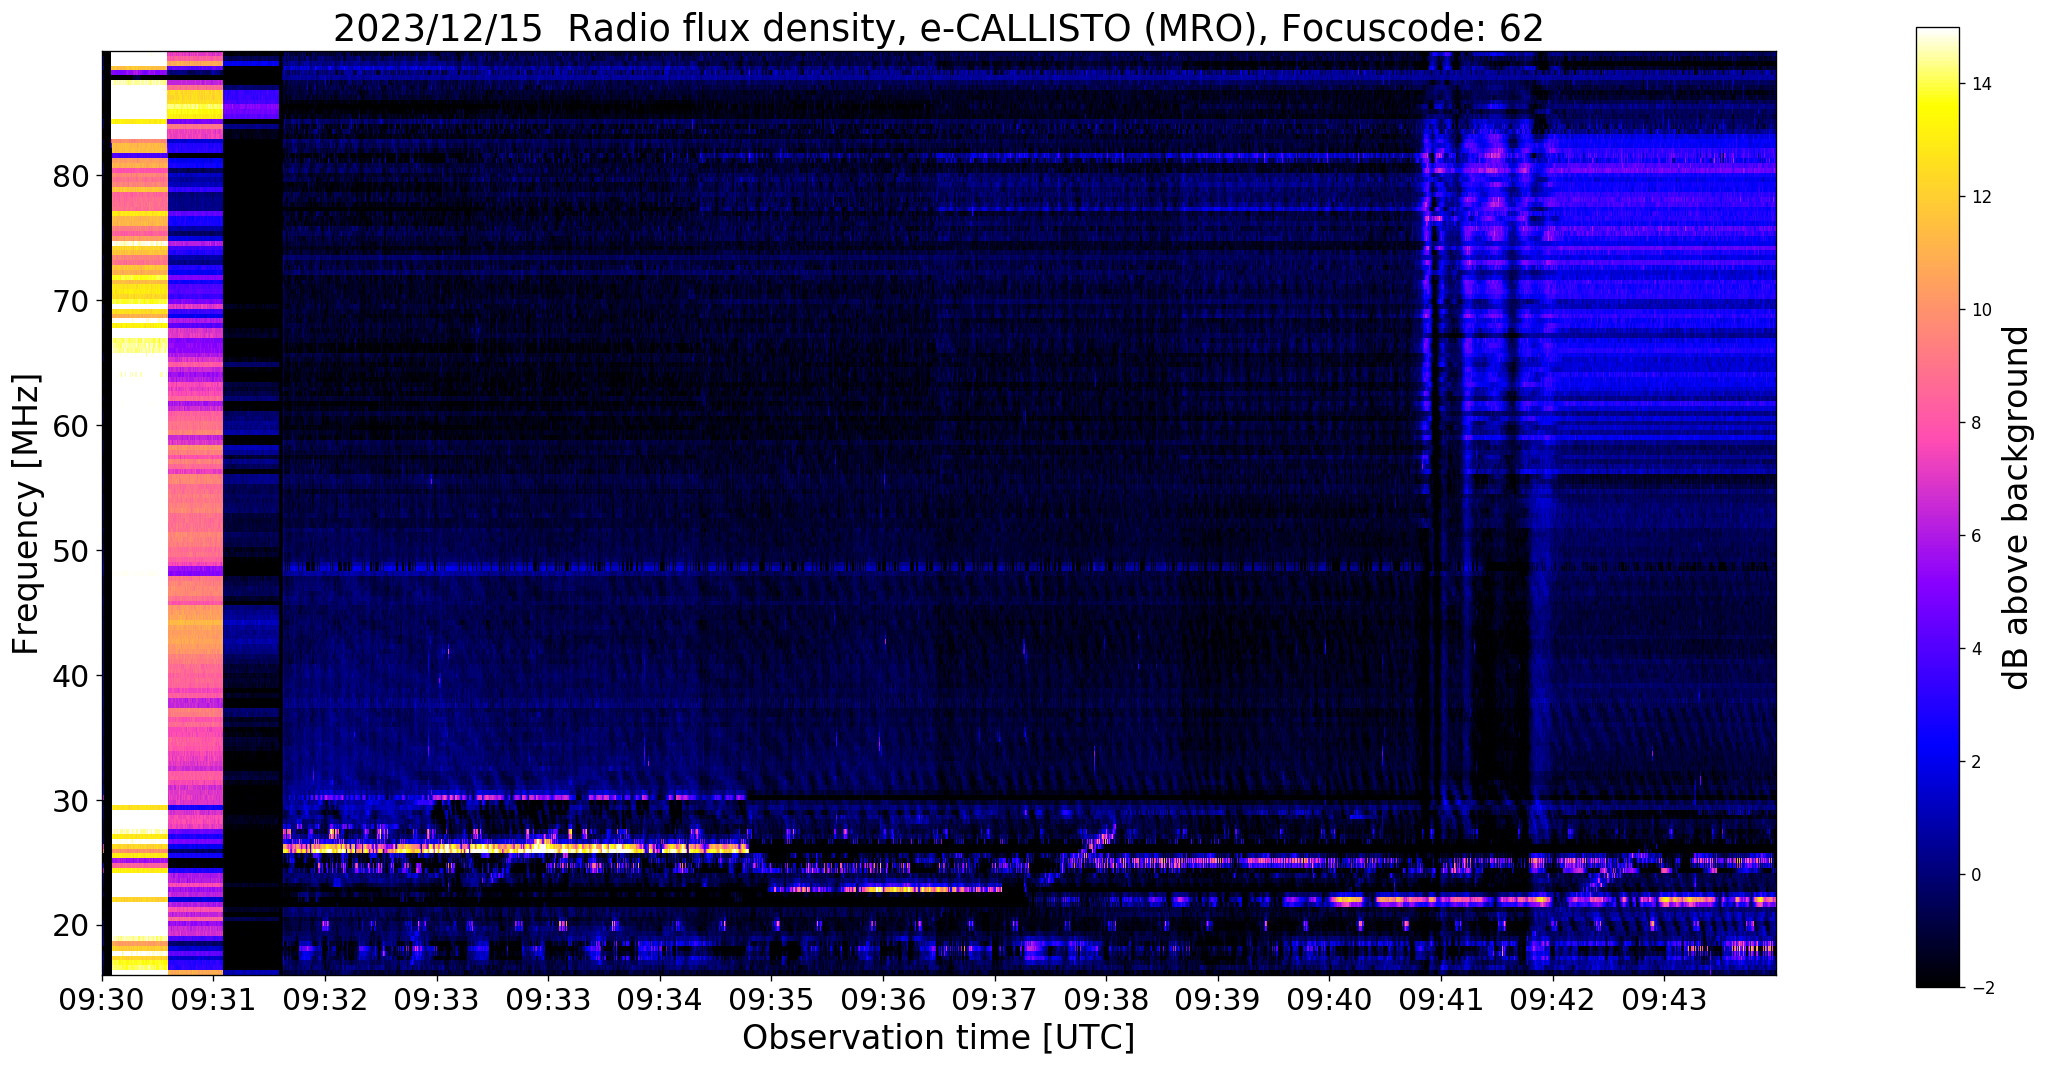Click the 09:37 time tick label
This screenshot has height=1067, width=2047.
(995, 999)
